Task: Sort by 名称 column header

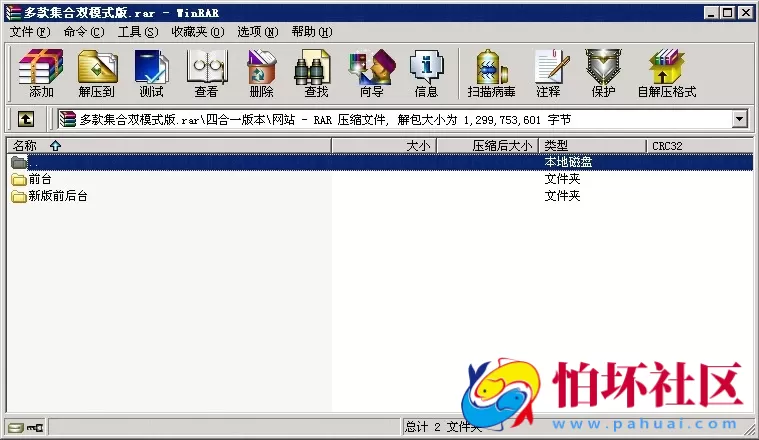Action: click(169, 146)
